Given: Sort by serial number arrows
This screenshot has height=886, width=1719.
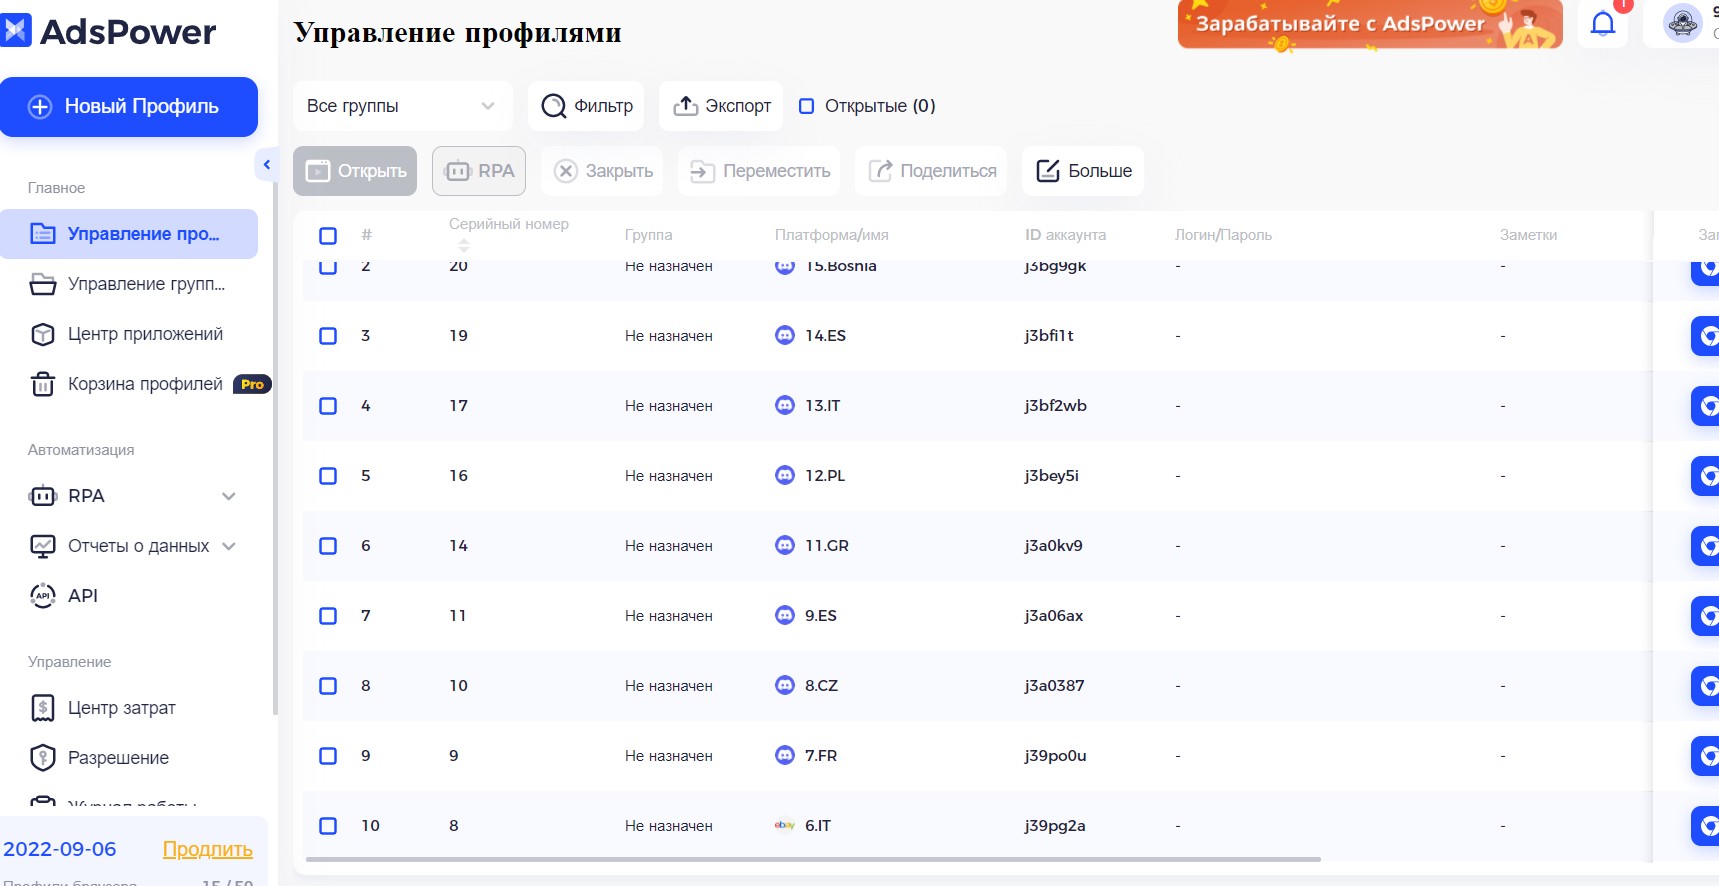Looking at the screenshot, I should (x=463, y=245).
